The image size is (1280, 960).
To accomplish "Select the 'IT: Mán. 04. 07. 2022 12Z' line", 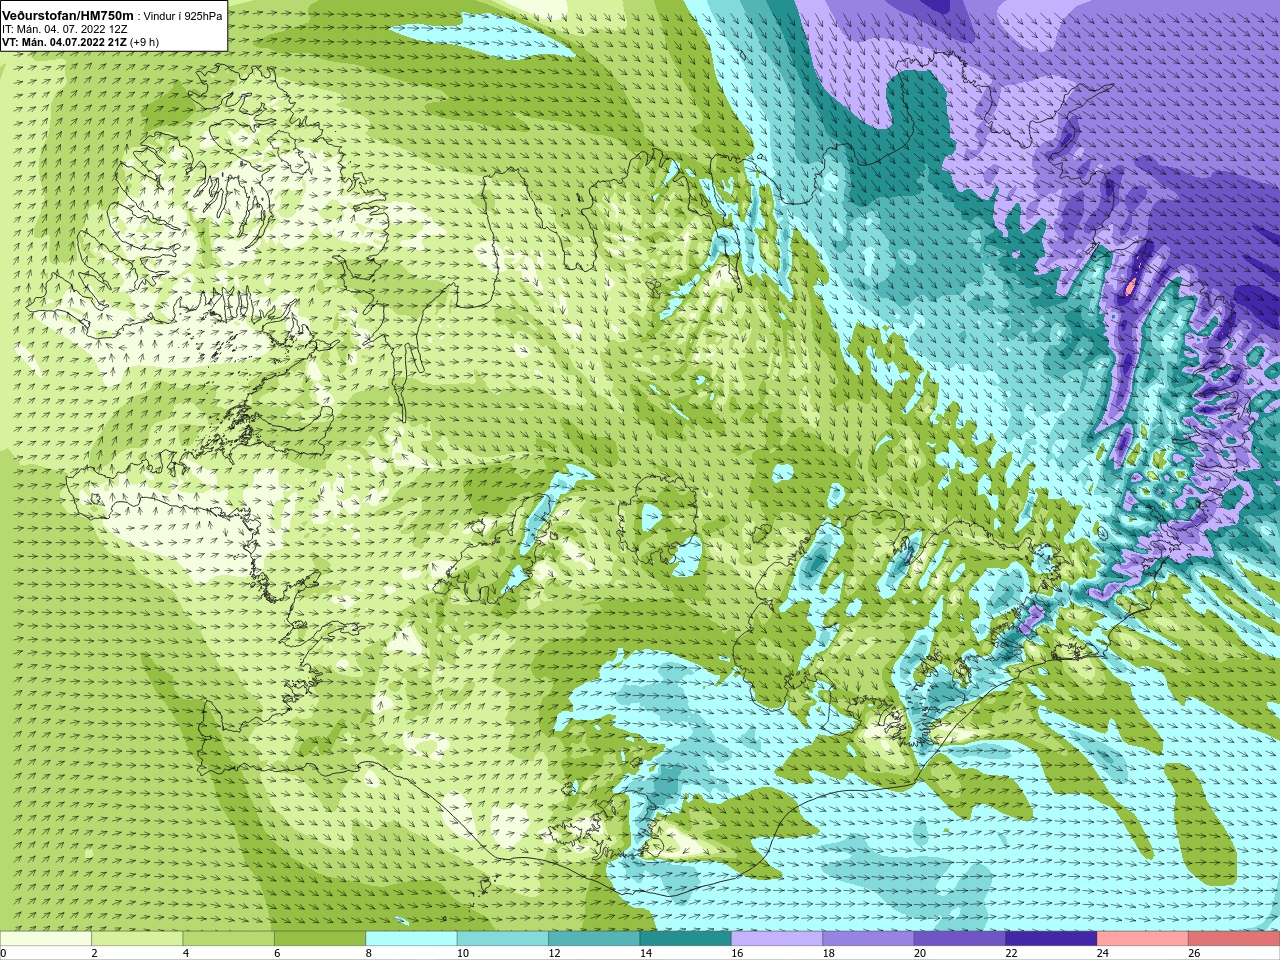I will coord(65,29).
